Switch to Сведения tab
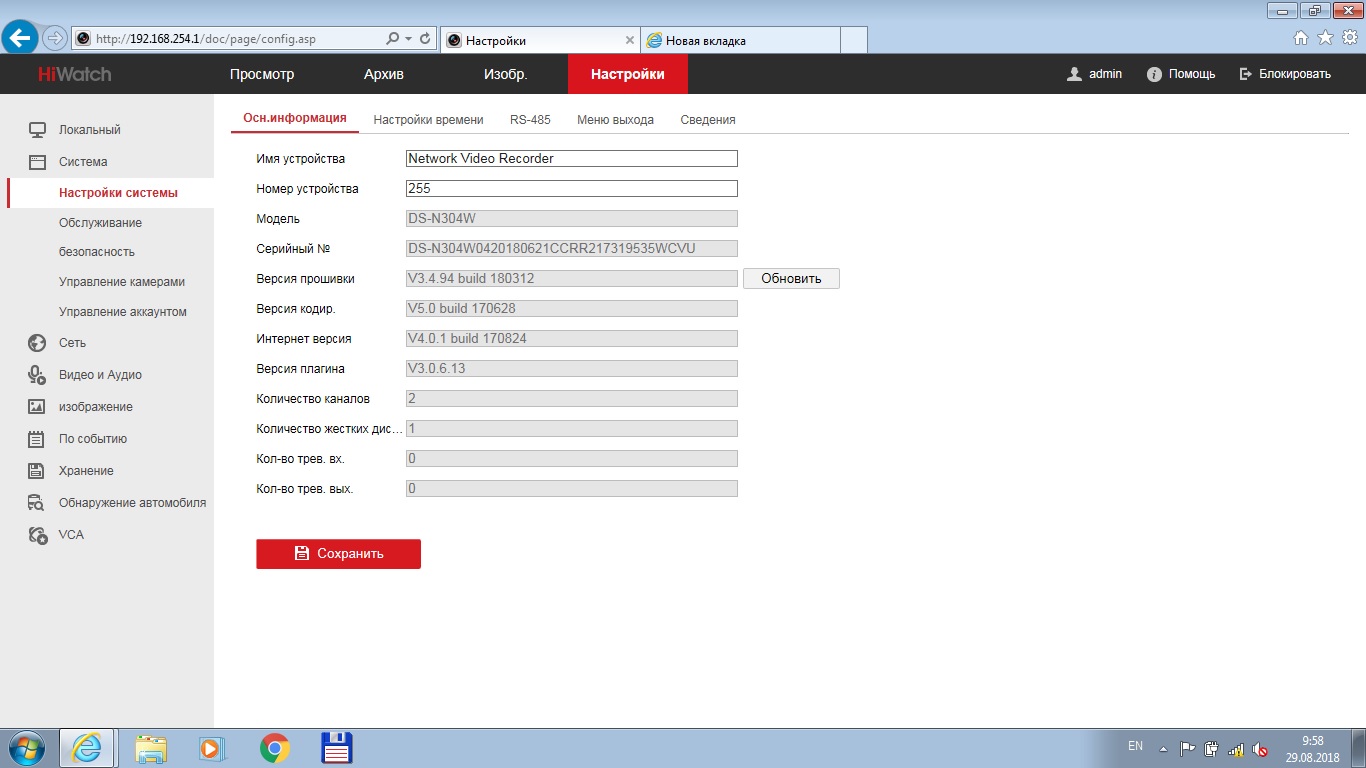The height and width of the screenshot is (768, 1366). click(x=708, y=120)
